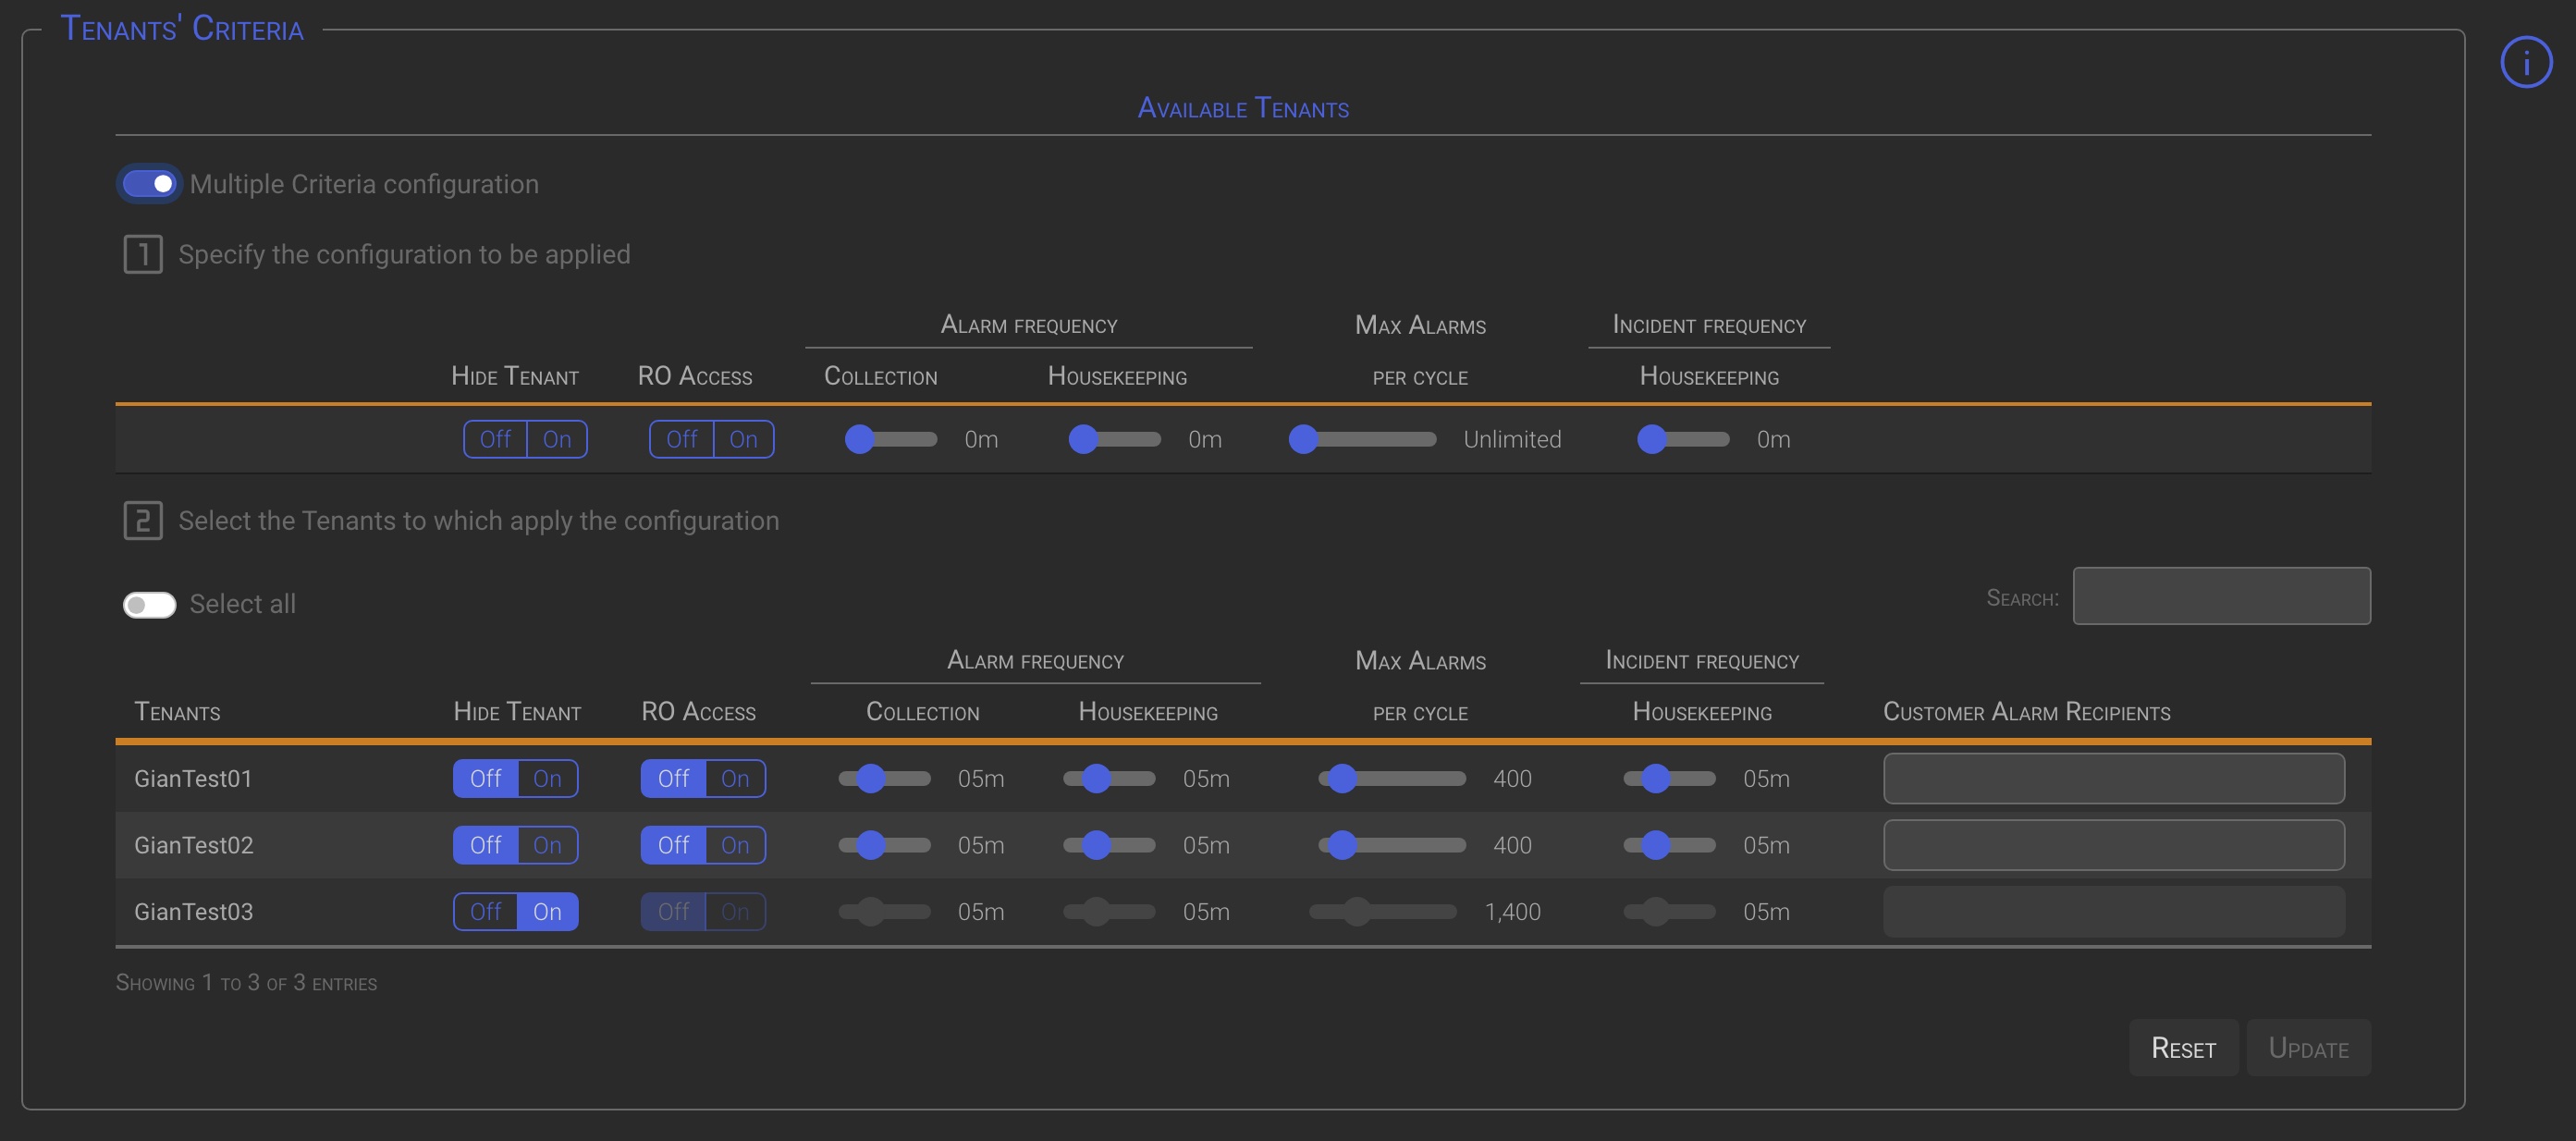Image resolution: width=2576 pixels, height=1141 pixels.
Task: Switch GianTest03 Hide Tenant to Off
Action: click(486, 911)
